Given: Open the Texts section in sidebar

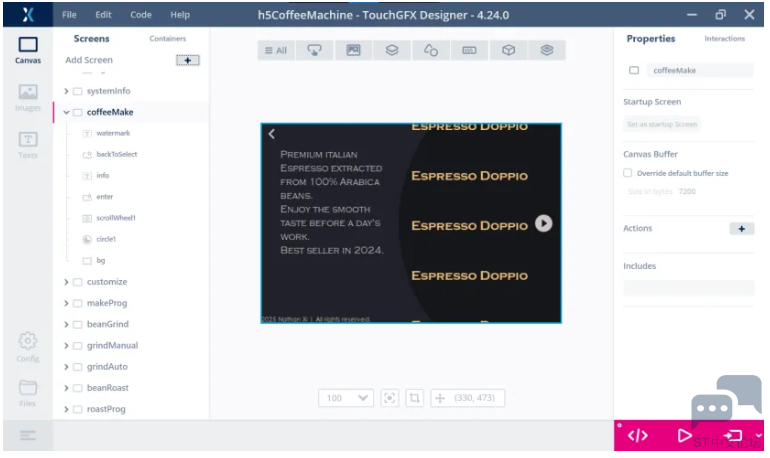Looking at the screenshot, I should coord(28,145).
